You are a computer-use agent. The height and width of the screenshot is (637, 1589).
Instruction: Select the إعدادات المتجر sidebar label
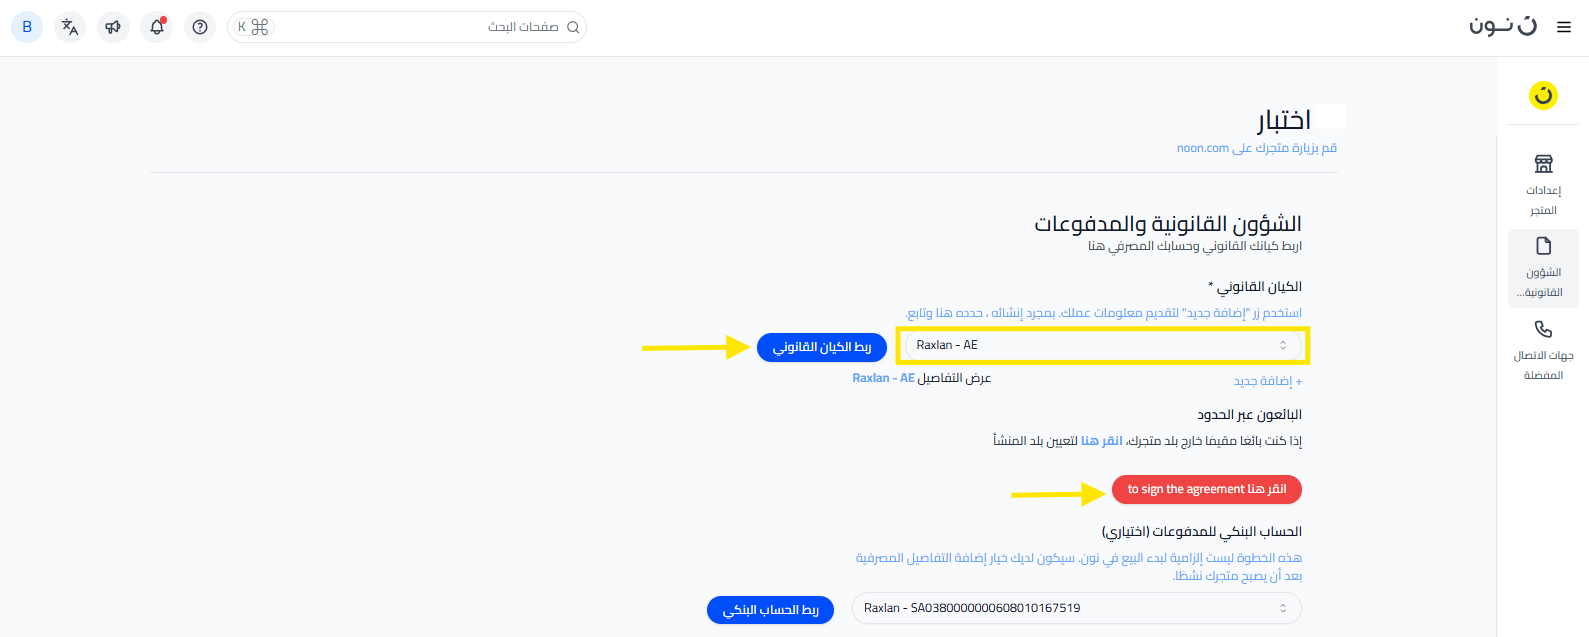coord(1543,200)
